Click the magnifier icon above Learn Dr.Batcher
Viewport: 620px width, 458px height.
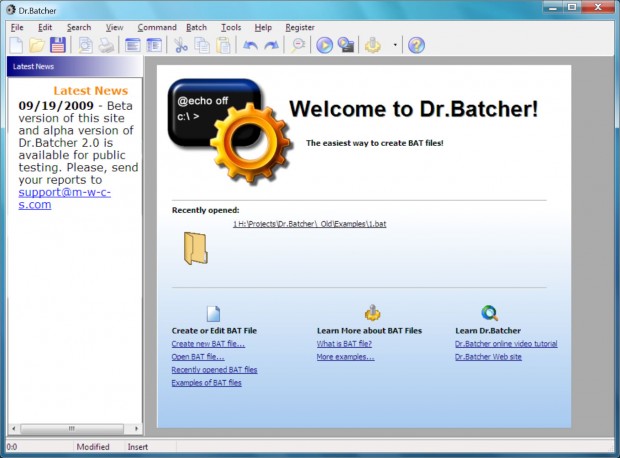pos(490,312)
